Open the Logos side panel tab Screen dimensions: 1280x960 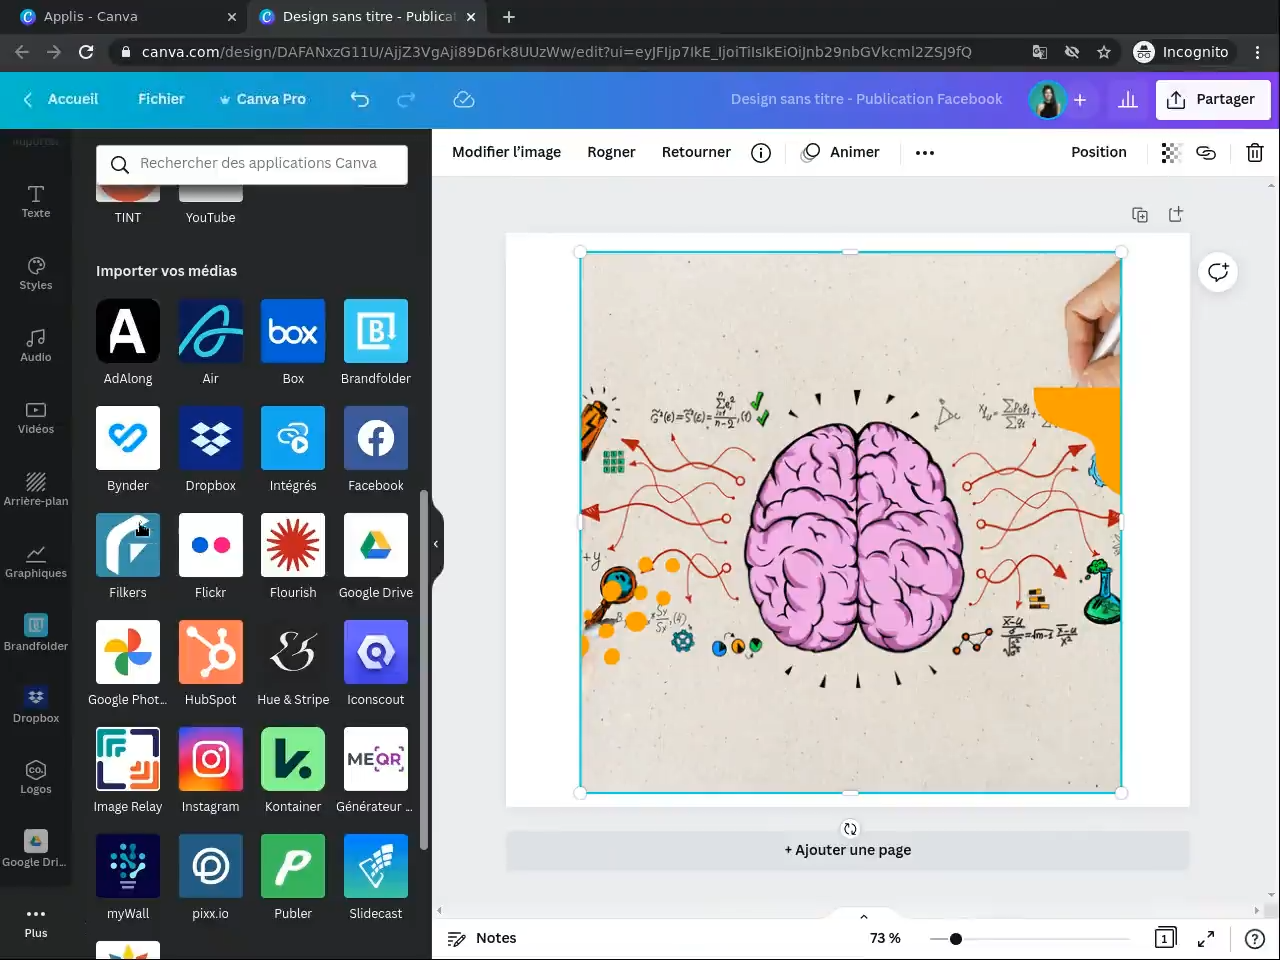[x=36, y=777]
